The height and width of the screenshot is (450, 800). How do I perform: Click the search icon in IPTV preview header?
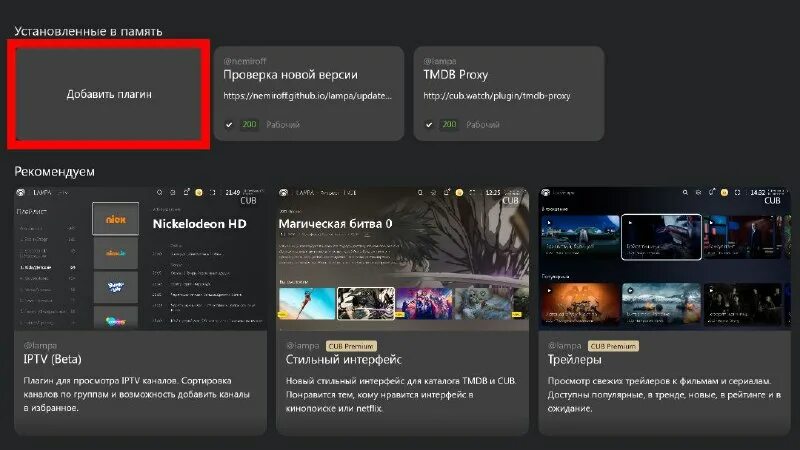pyautogui.click(x=159, y=192)
